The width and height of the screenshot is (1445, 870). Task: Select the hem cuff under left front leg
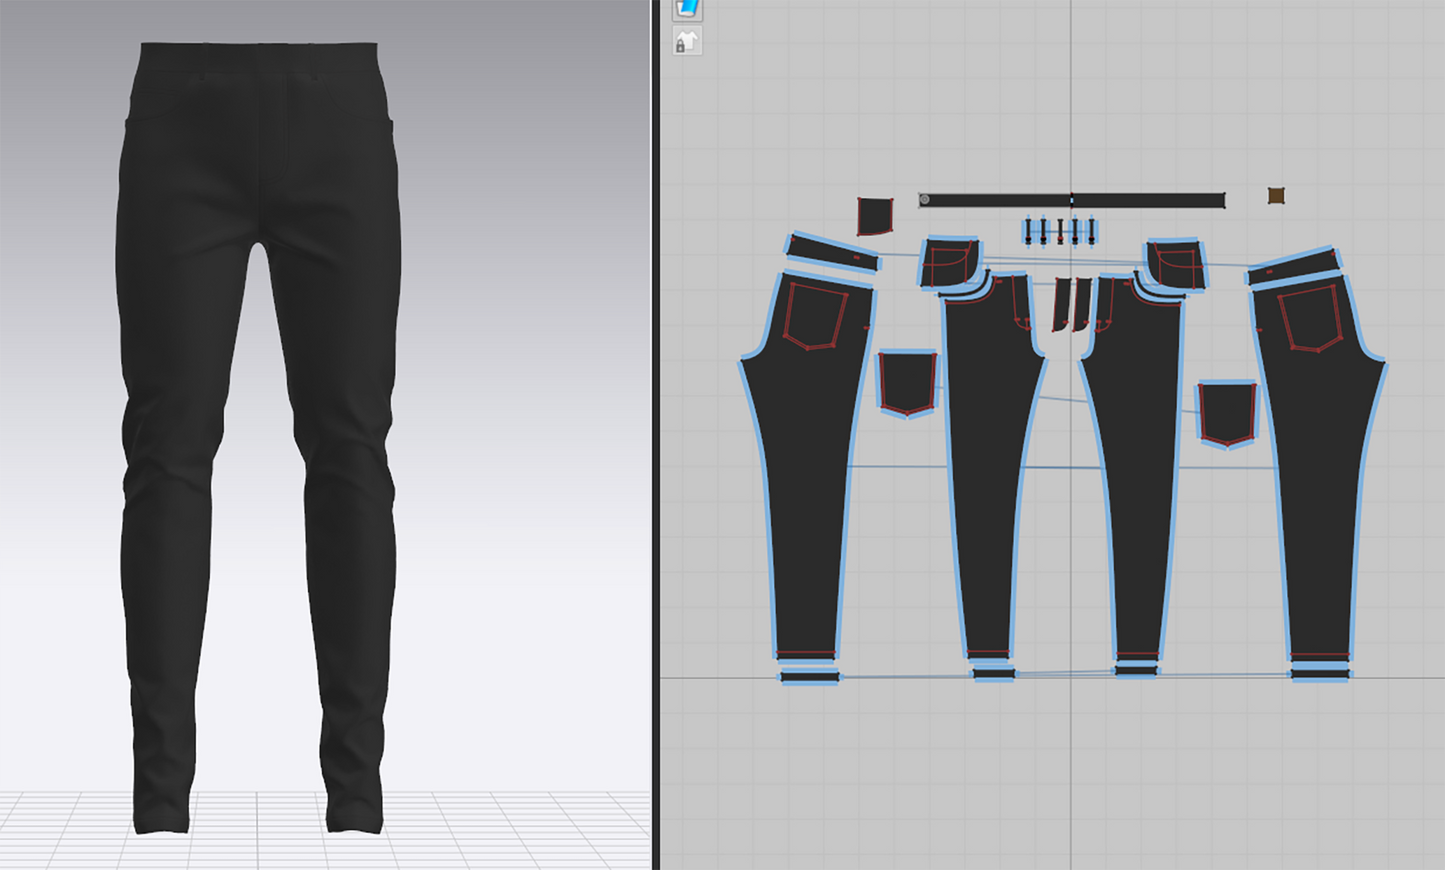pos(993,675)
